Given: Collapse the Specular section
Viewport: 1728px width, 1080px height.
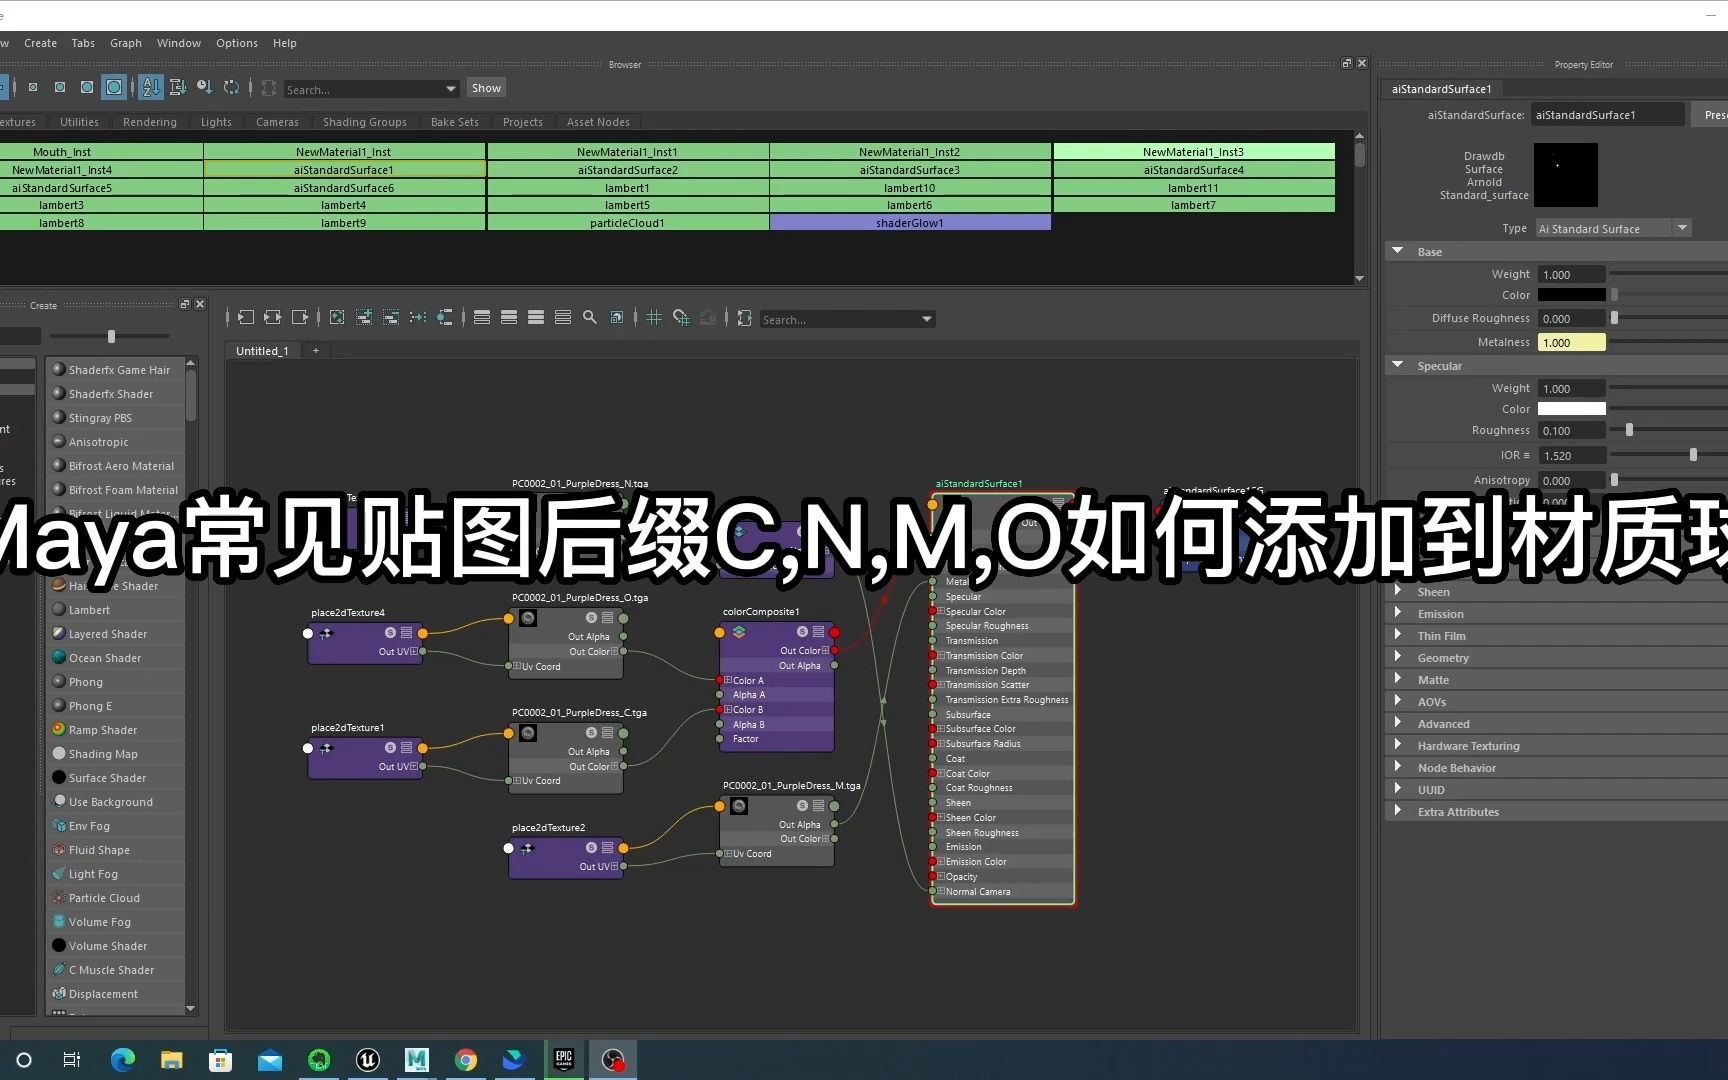Looking at the screenshot, I should click(1398, 365).
